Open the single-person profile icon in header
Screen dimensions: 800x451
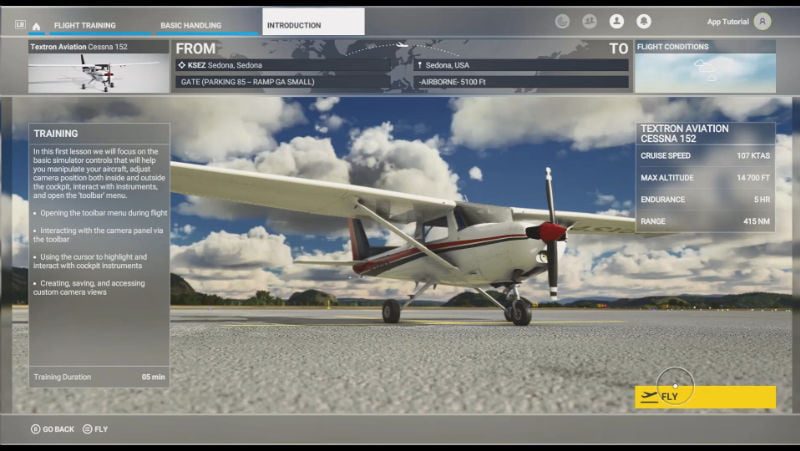(616, 21)
